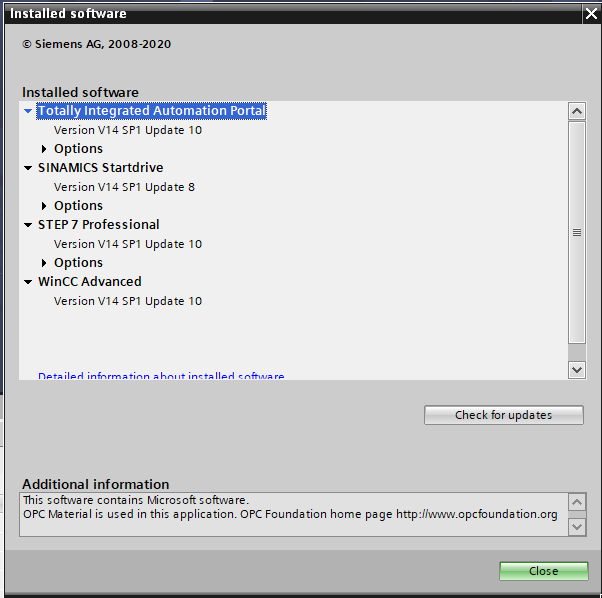602x598 pixels.
Task: Collapse the STEP 7 Professional node
Action: coord(28,225)
